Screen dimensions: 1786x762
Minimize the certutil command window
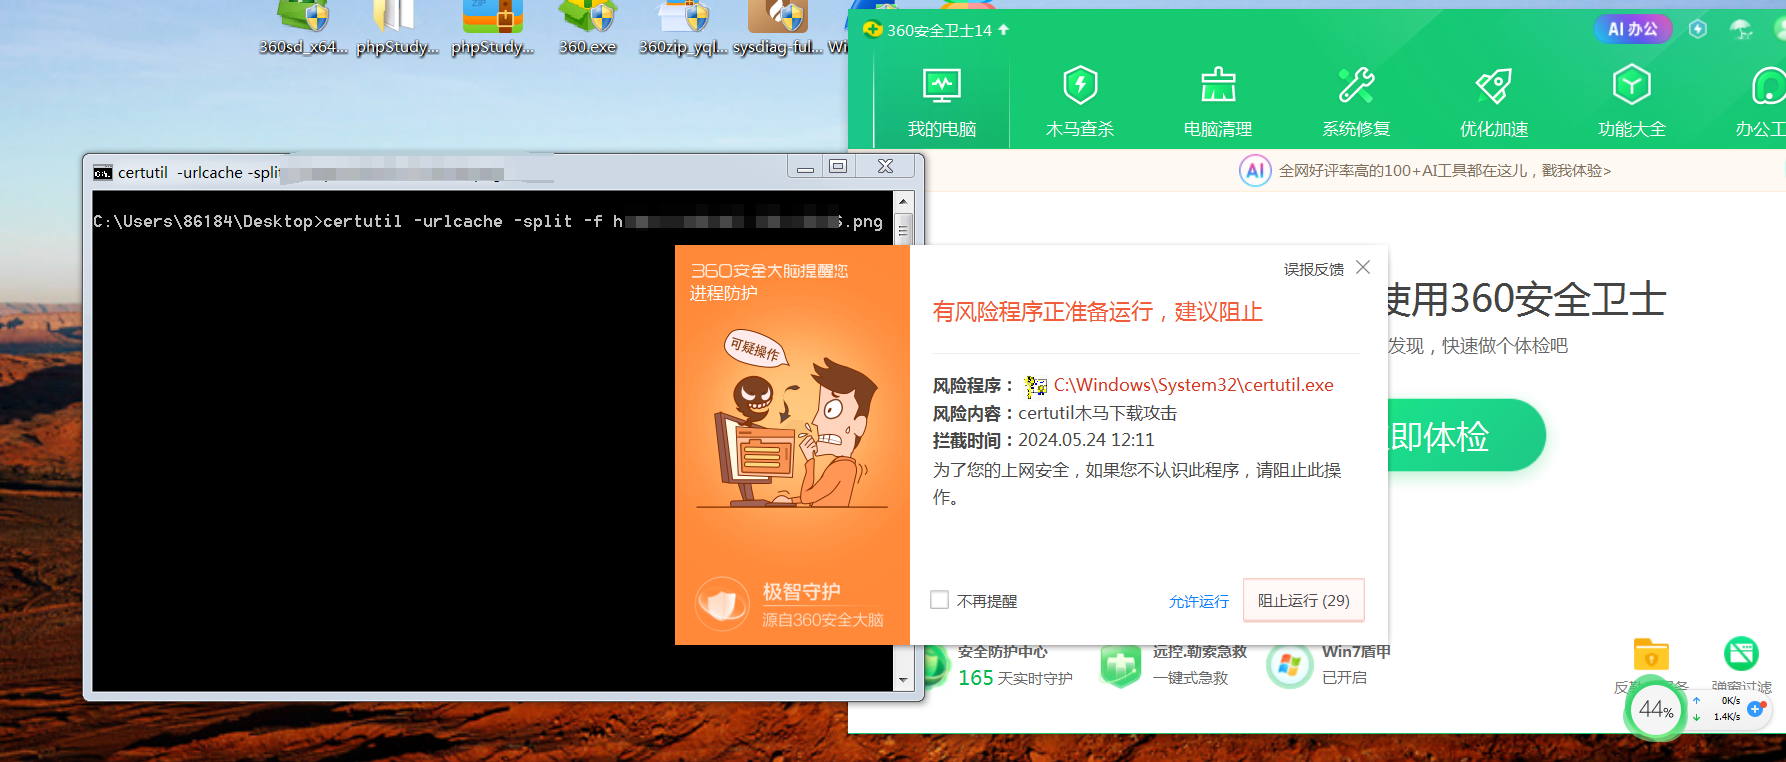click(805, 166)
